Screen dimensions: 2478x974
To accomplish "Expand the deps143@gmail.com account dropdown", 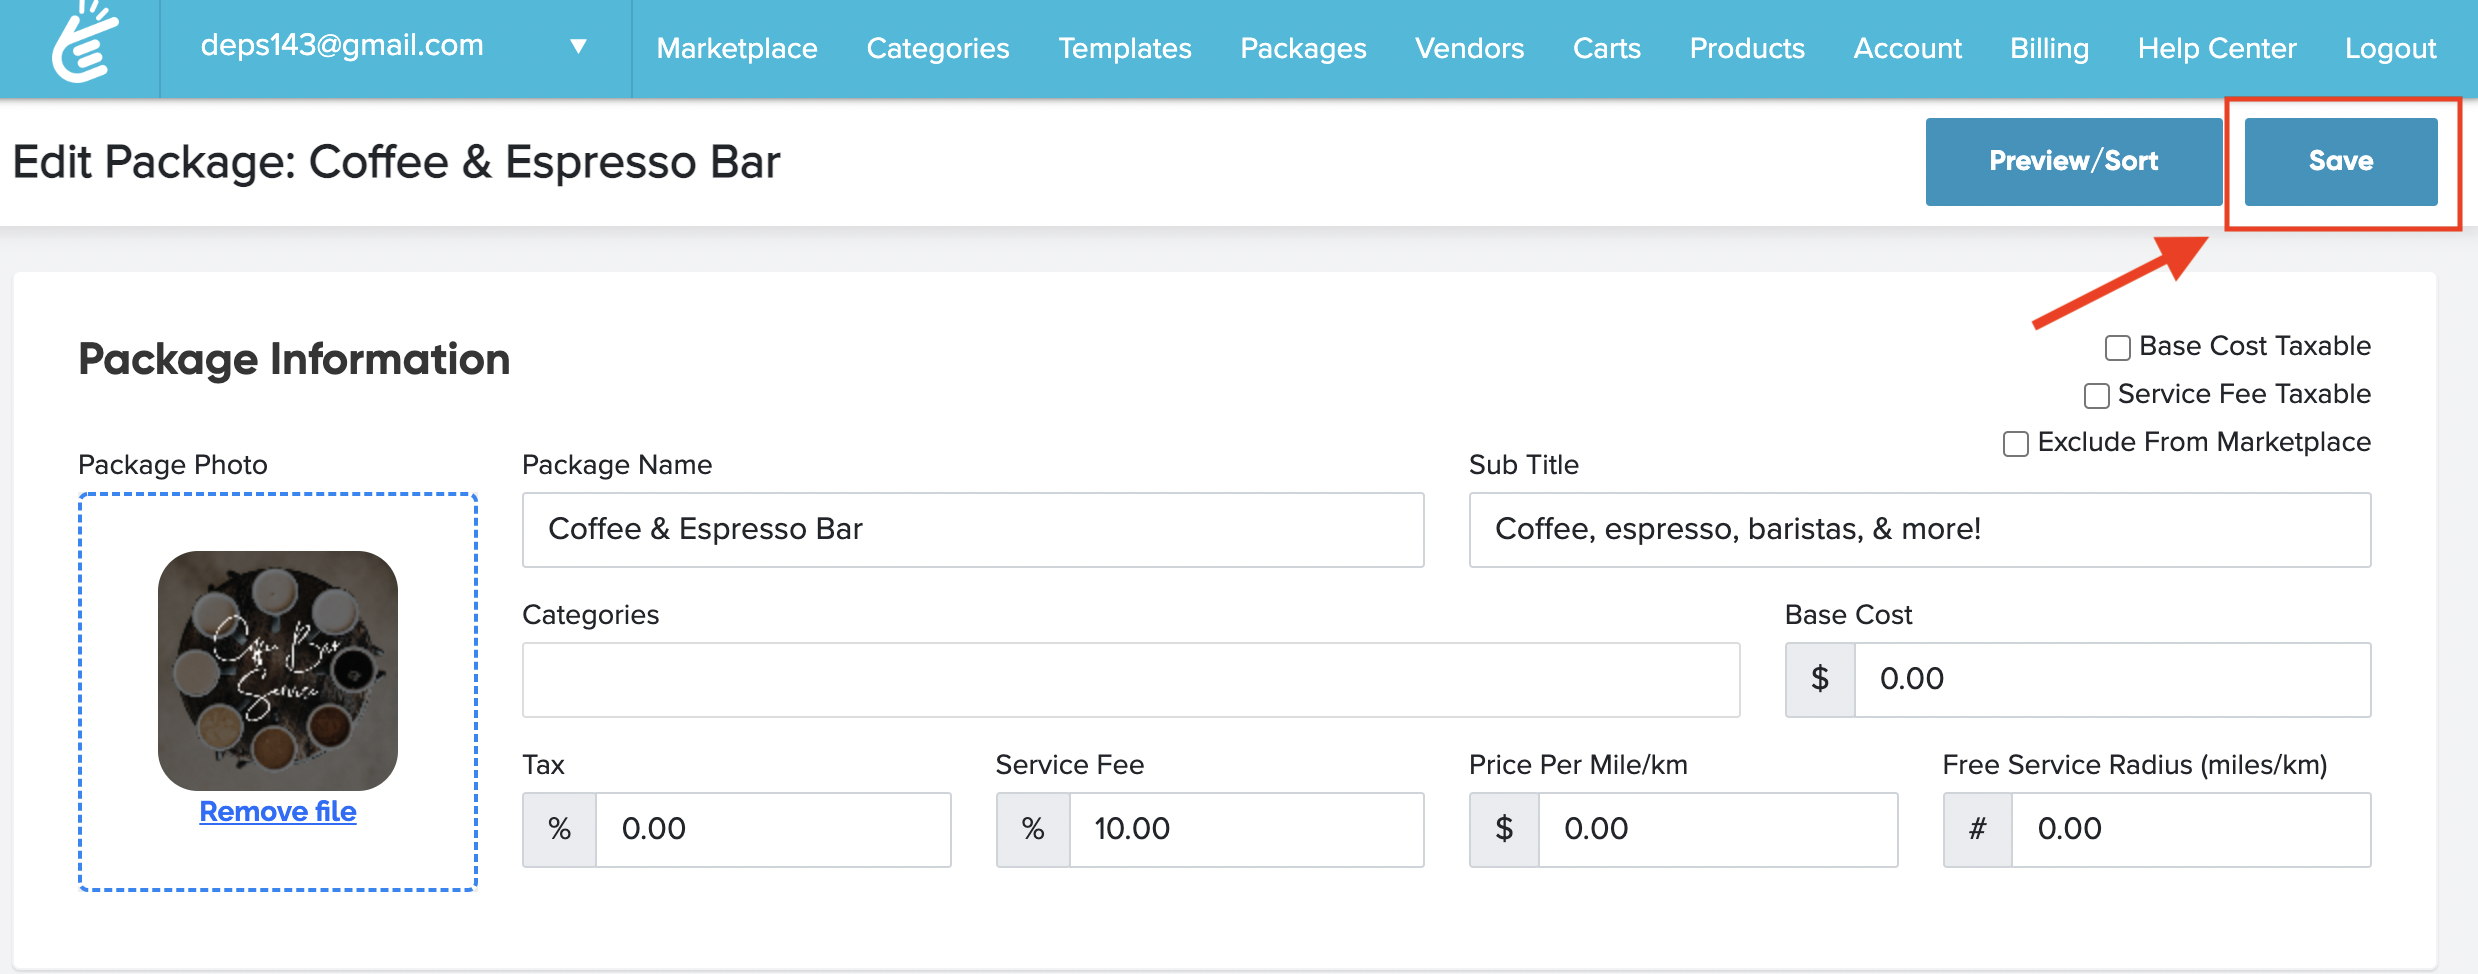I will point(578,46).
